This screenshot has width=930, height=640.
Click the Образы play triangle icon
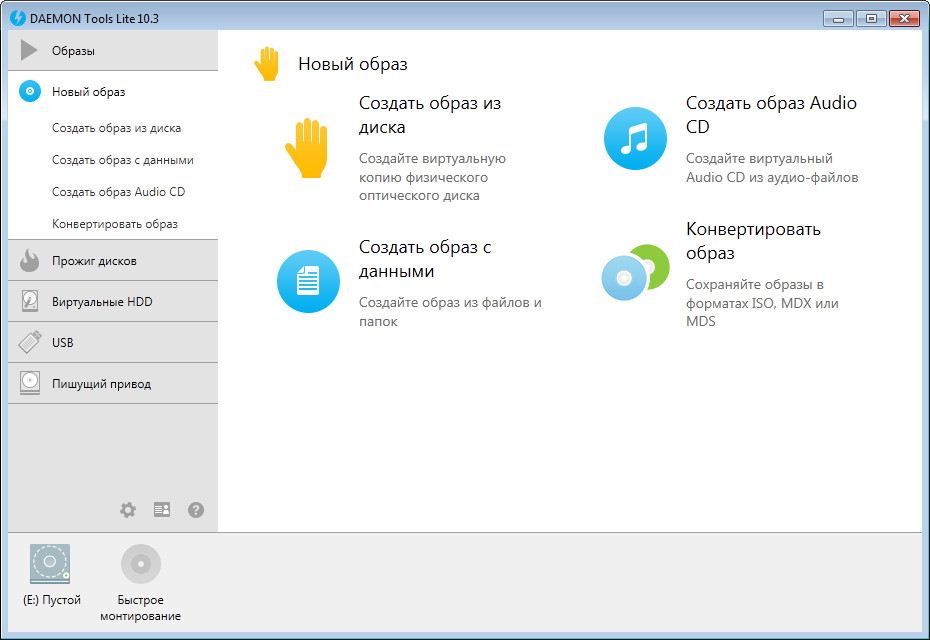(x=28, y=50)
